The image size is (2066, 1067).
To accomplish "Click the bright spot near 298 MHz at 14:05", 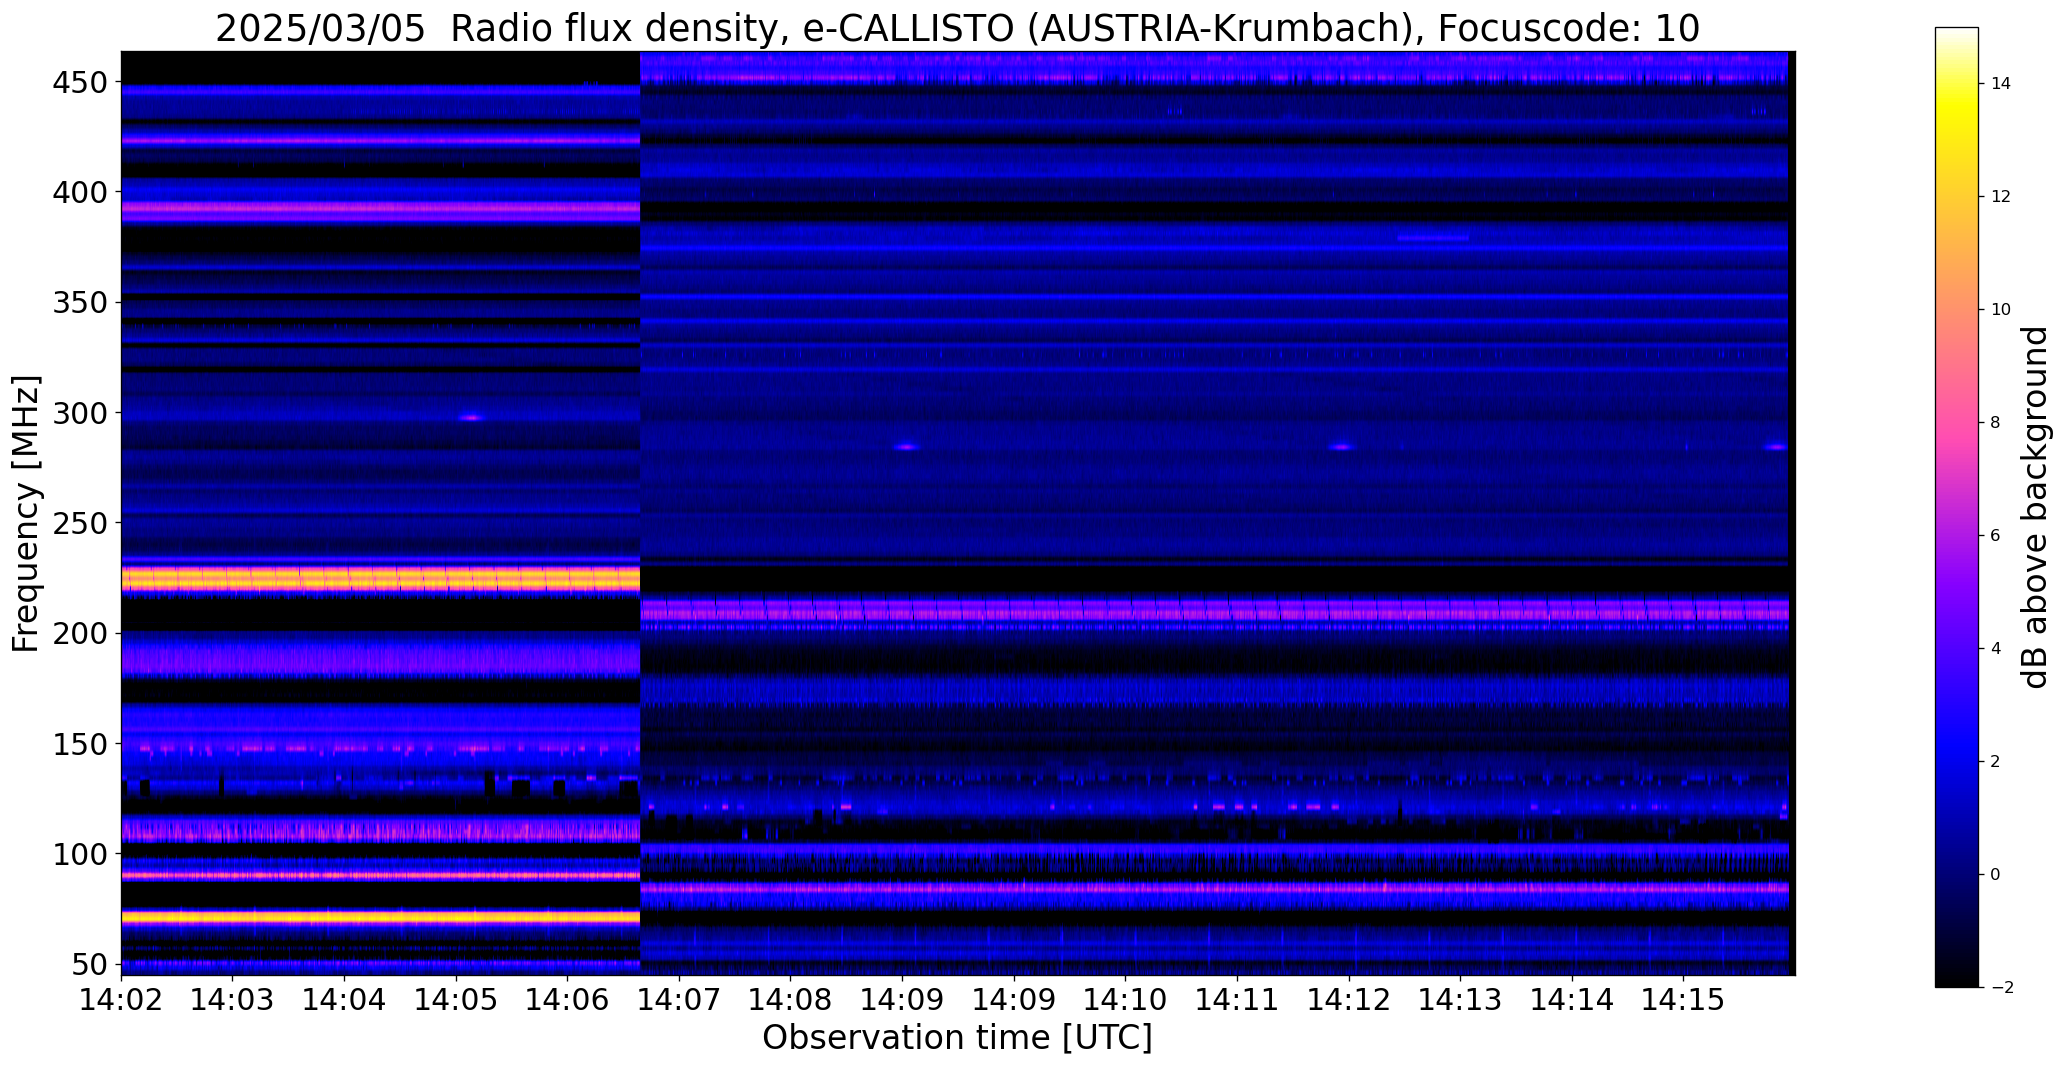I will click(471, 418).
